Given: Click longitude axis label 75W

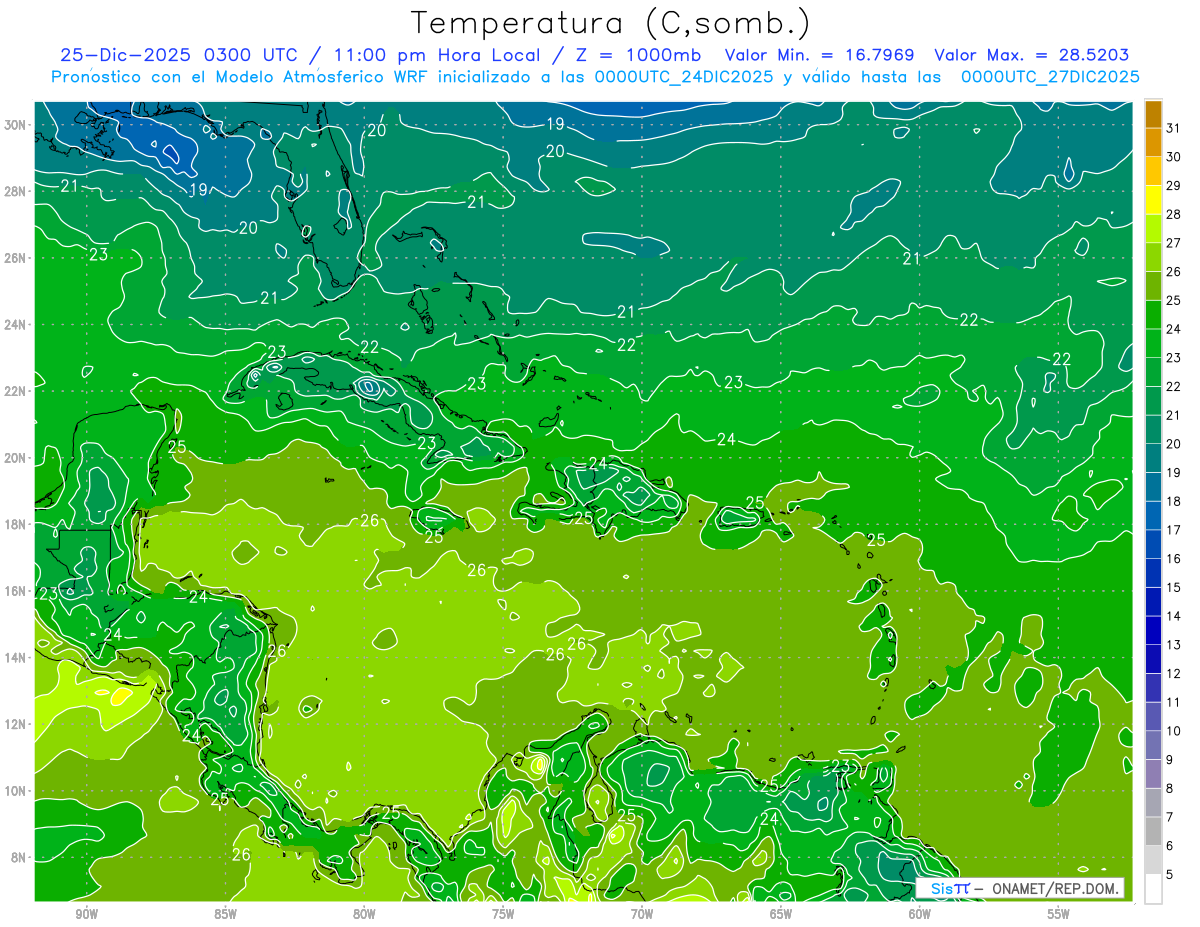Looking at the screenshot, I should [x=503, y=914].
